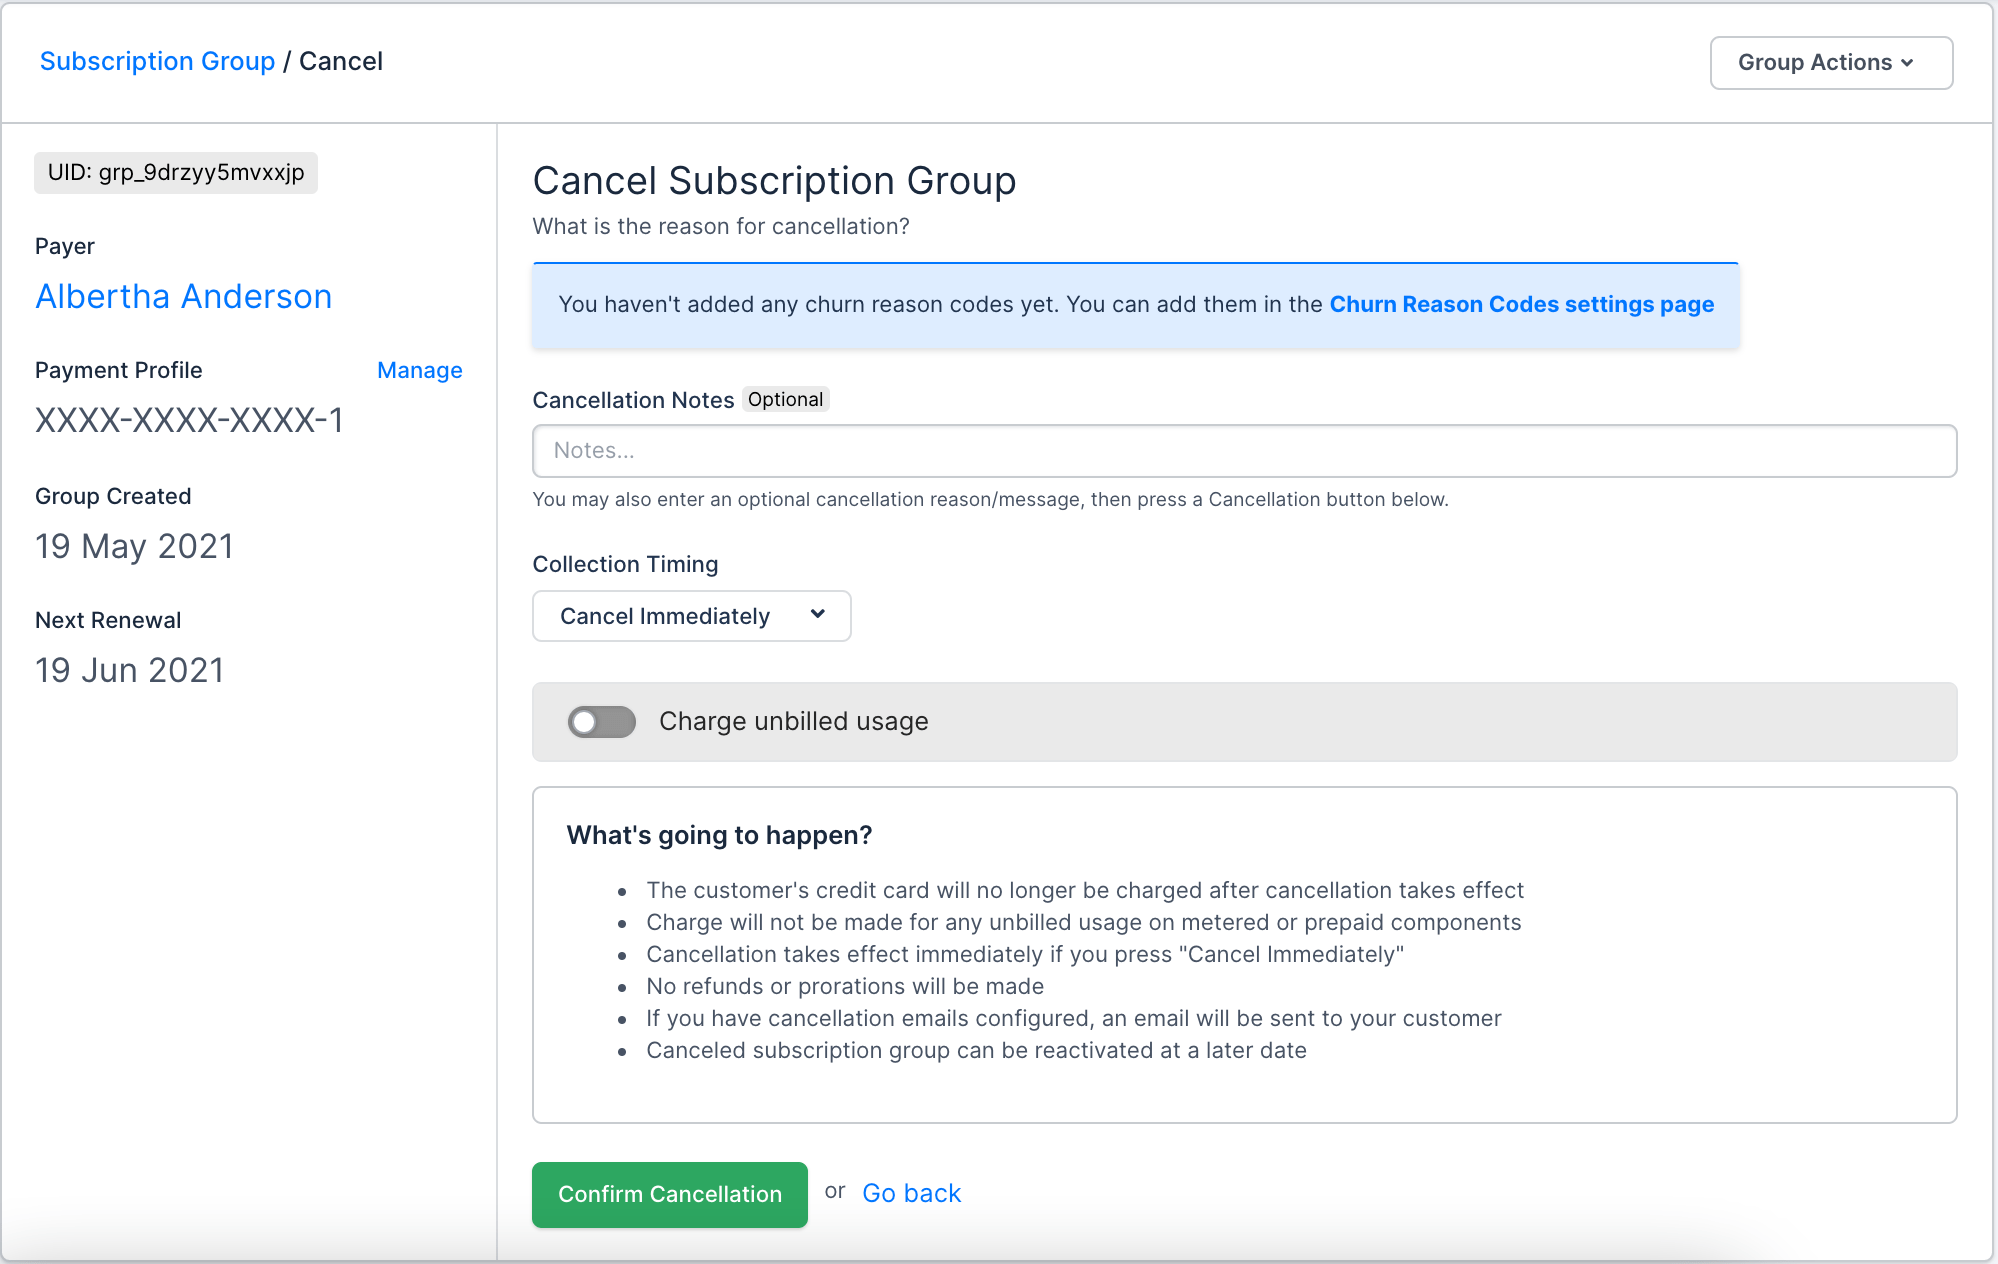The image size is (1998, 1264).
Task: Click the chevron arrow in Group Actions
Action: tap(1908, 63)
